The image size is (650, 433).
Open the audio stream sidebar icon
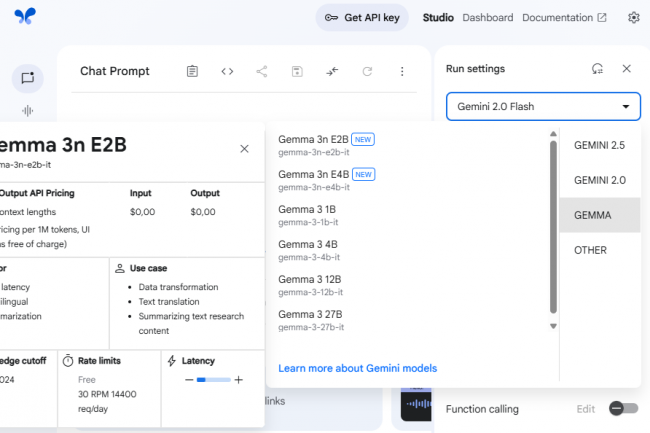(27, 111)
